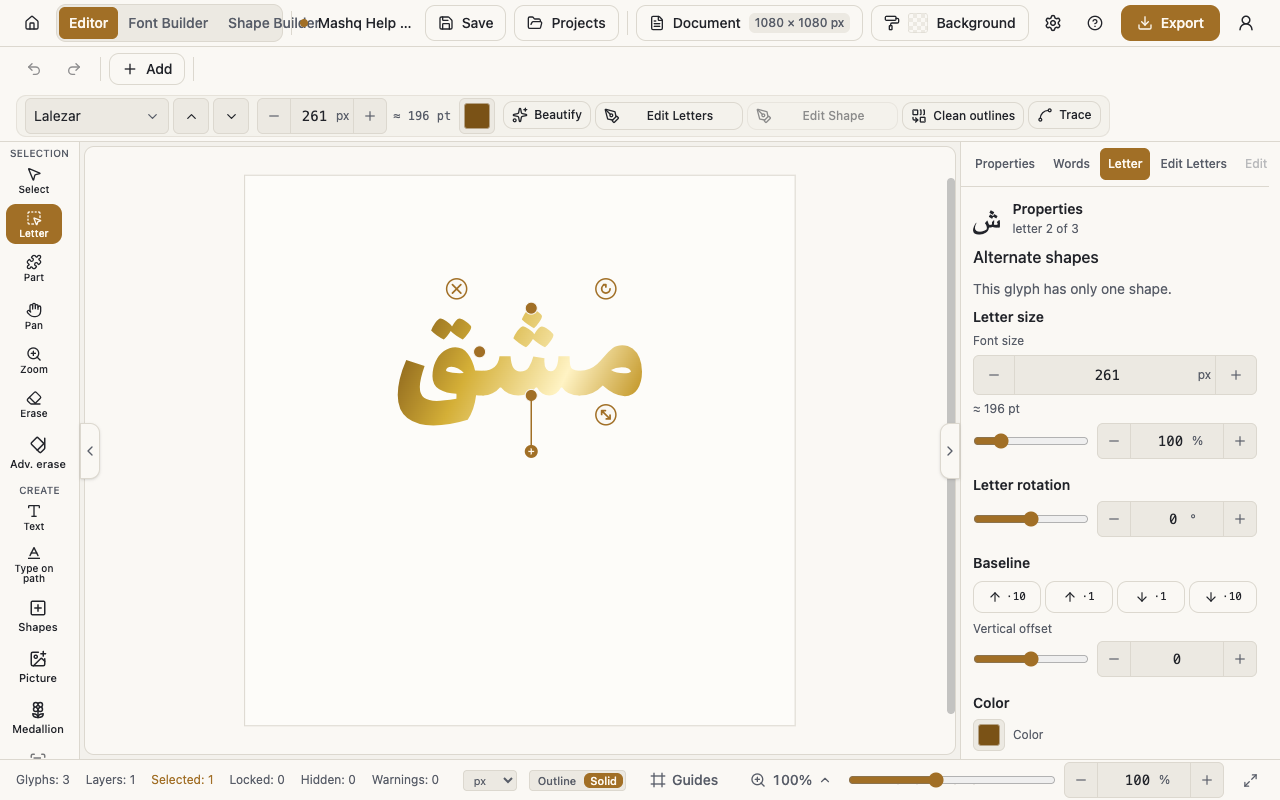Open the Background settings button
The height and width of the screenshot is (800, 1280).
click(x=950, y=23)
